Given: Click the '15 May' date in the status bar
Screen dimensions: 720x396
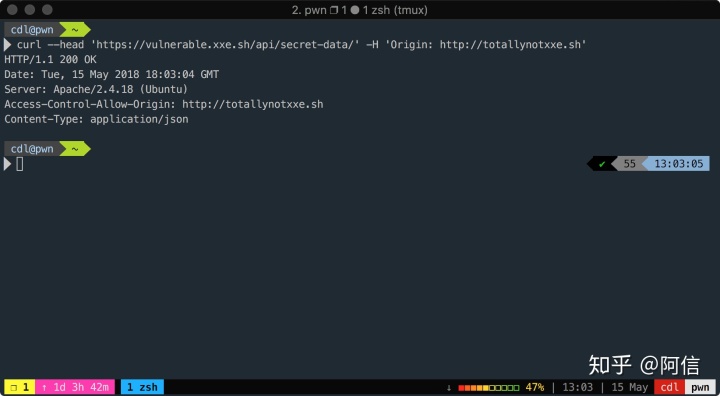Looking at the screenshot, I should (630, 387).
